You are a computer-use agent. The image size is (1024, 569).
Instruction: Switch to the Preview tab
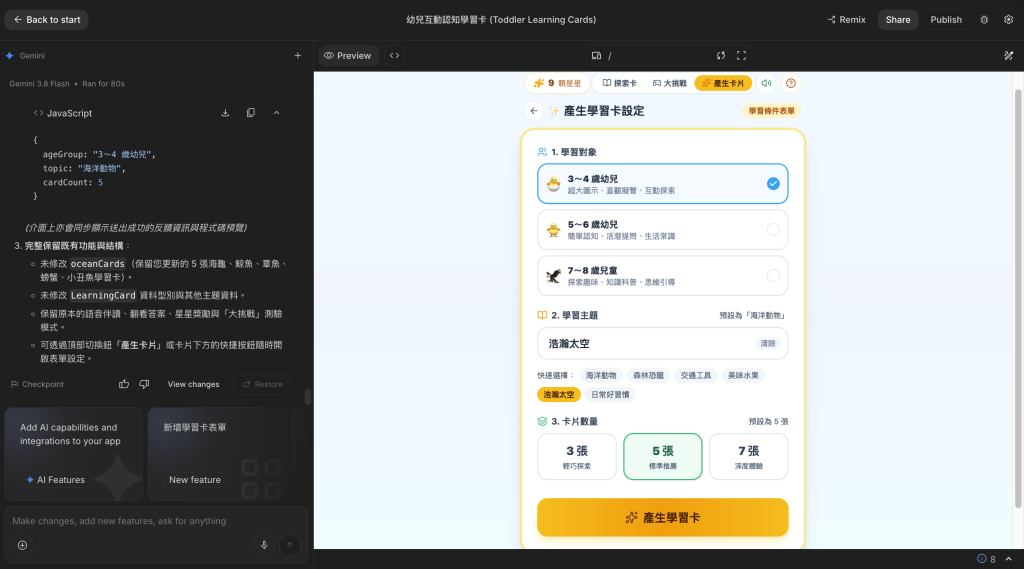pyautogui.click(x=347, y=56)
